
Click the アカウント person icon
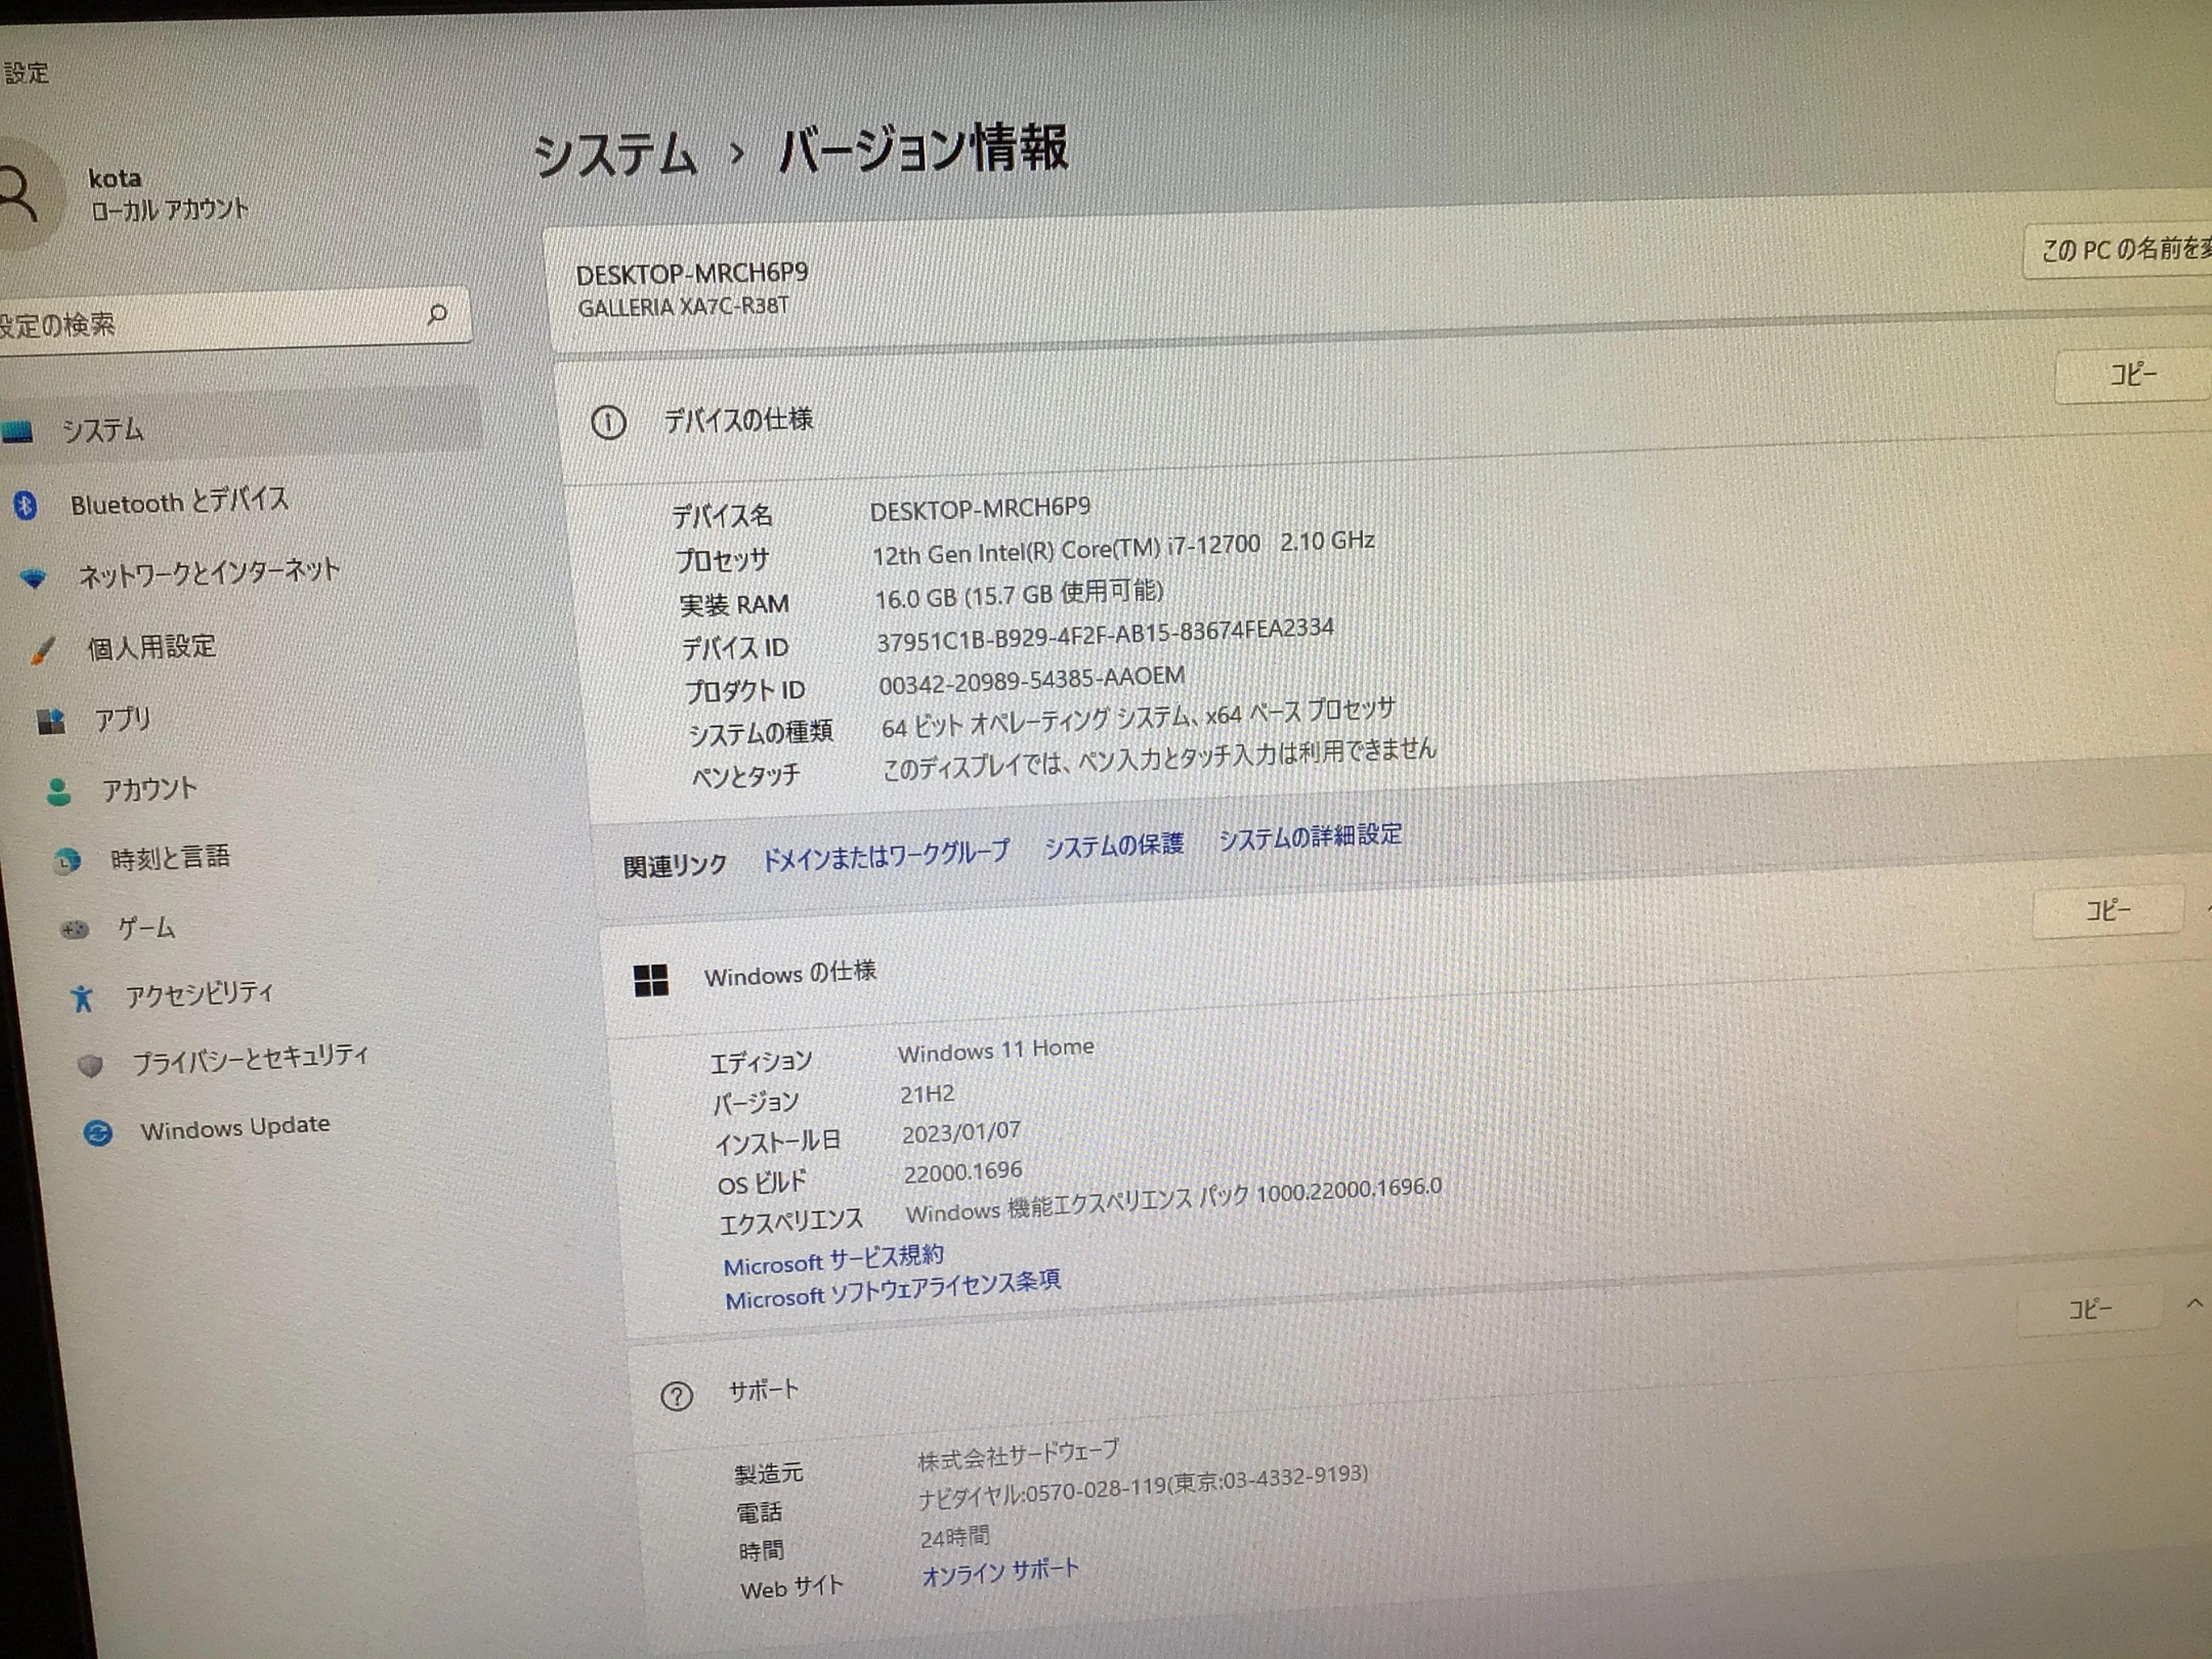59,792
